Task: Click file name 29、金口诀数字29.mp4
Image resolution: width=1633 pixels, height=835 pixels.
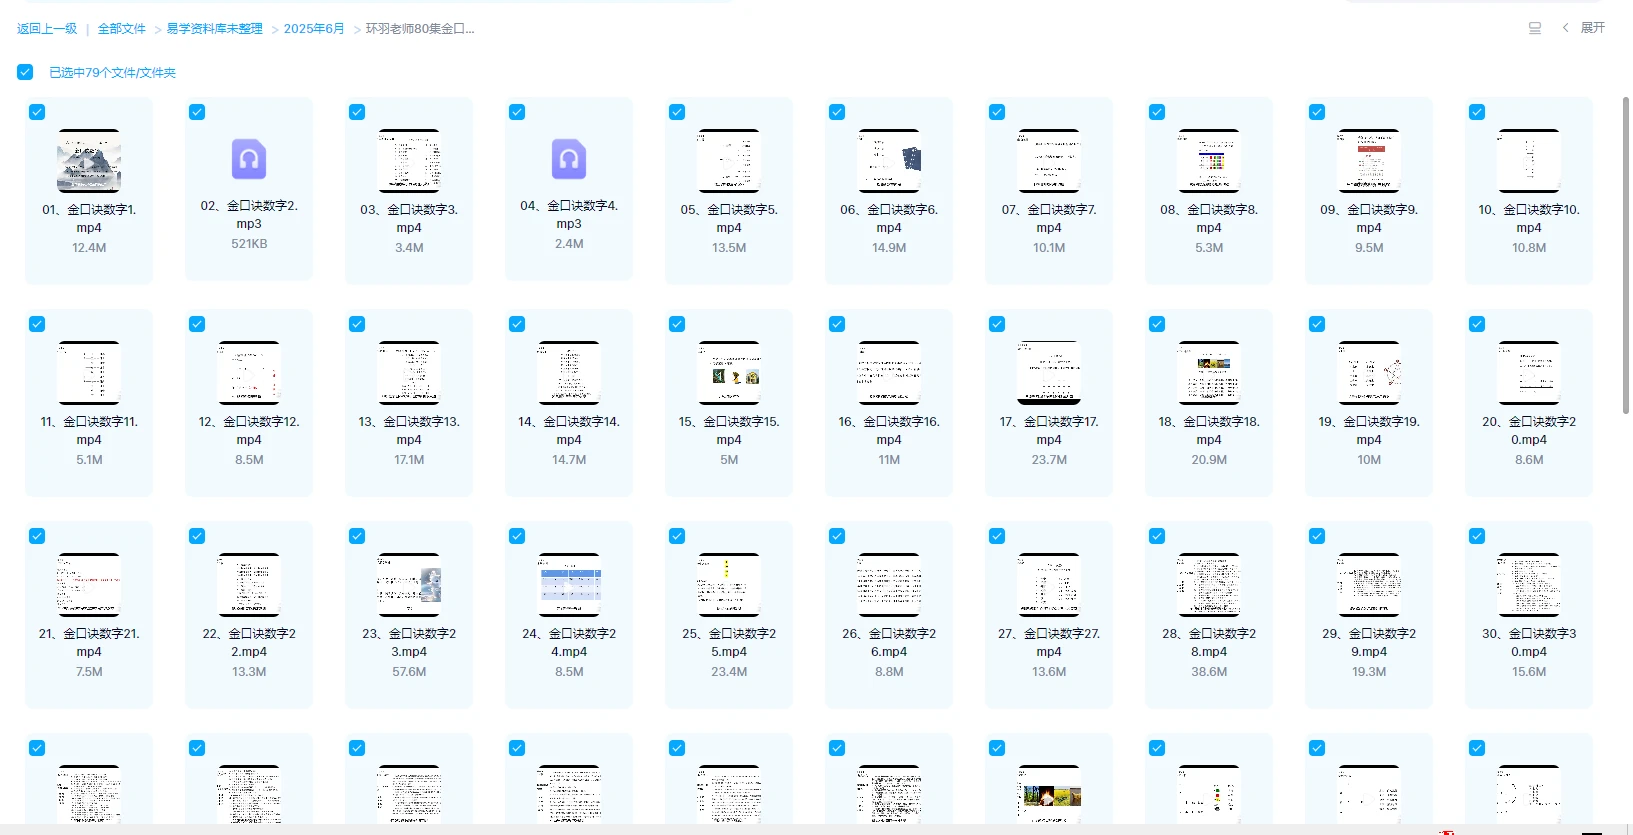Action: (1369, 643)
